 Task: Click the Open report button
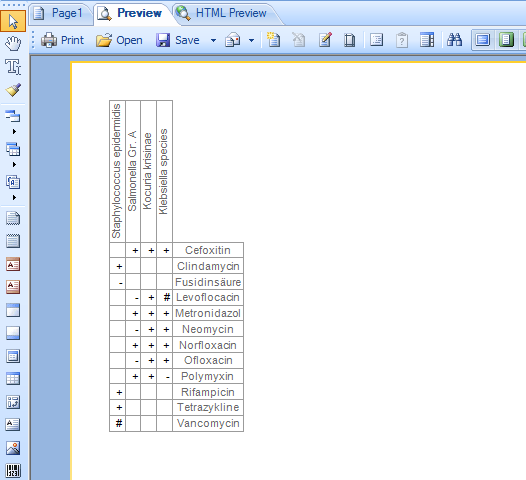119,40
